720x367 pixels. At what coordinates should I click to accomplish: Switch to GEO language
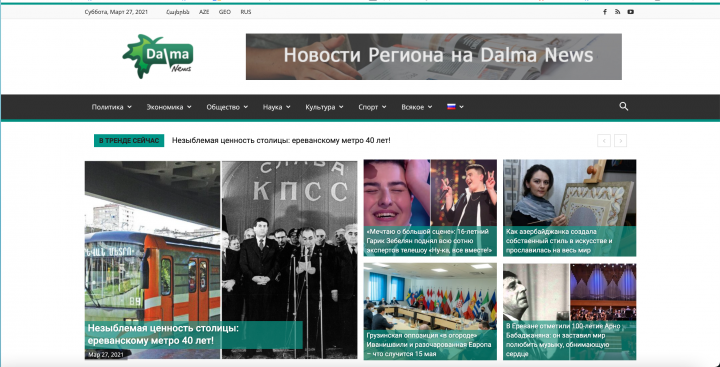(x=225, y=12)
